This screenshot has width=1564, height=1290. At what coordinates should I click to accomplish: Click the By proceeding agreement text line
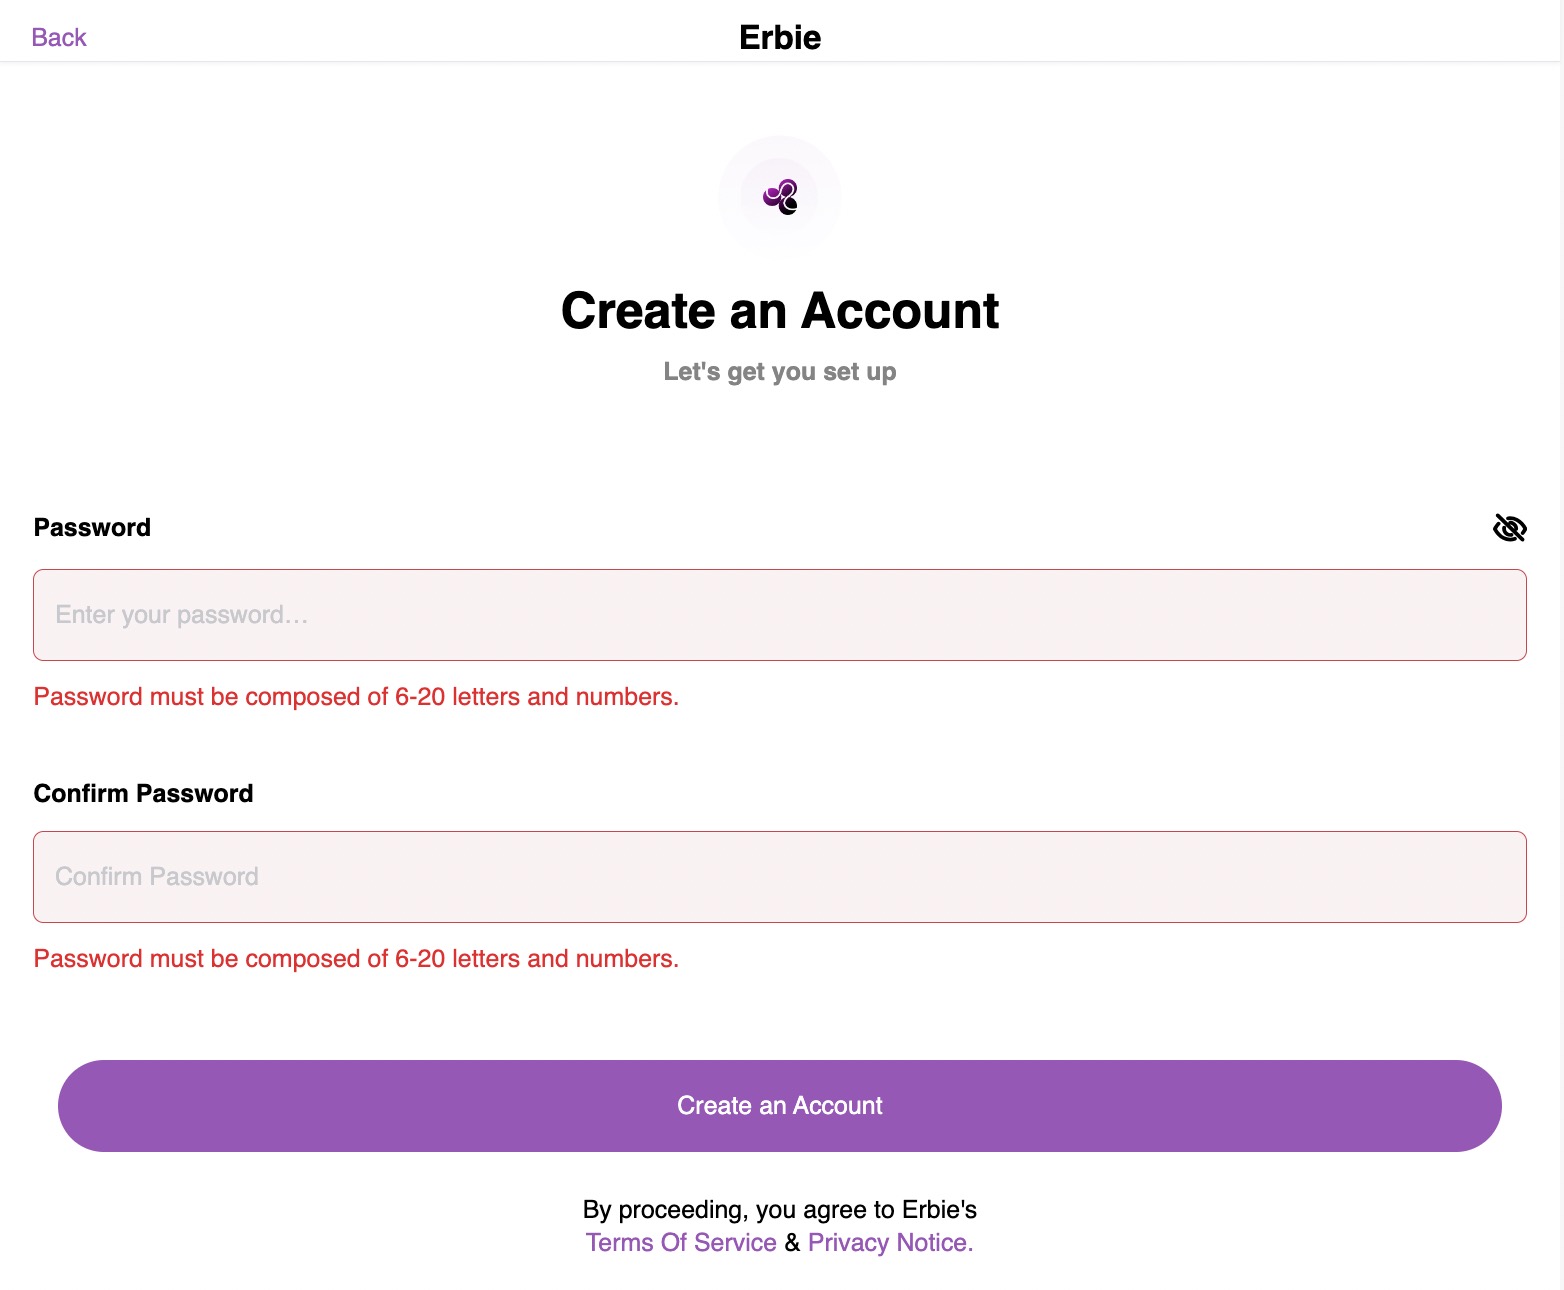click(x=780, y=1210)
